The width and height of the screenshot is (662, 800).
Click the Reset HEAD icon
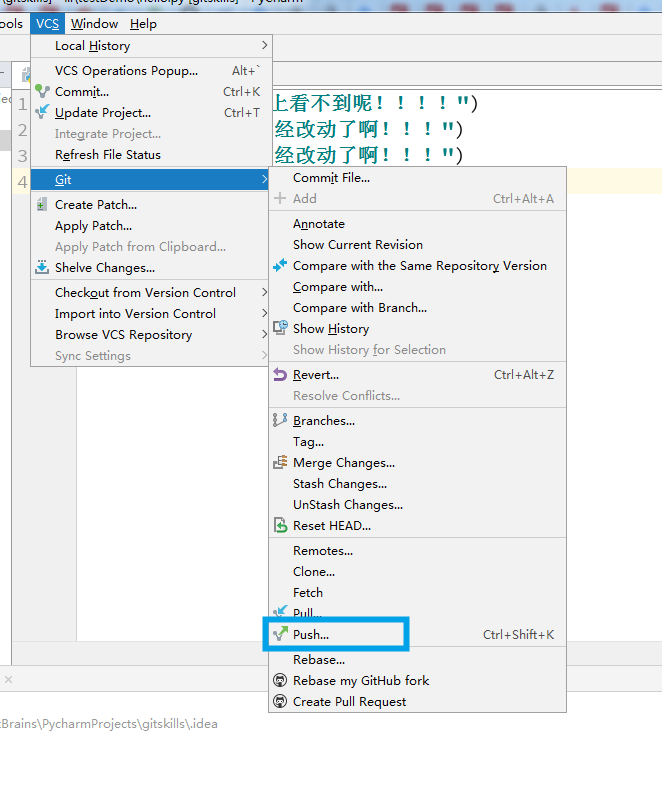click(280, 525)
